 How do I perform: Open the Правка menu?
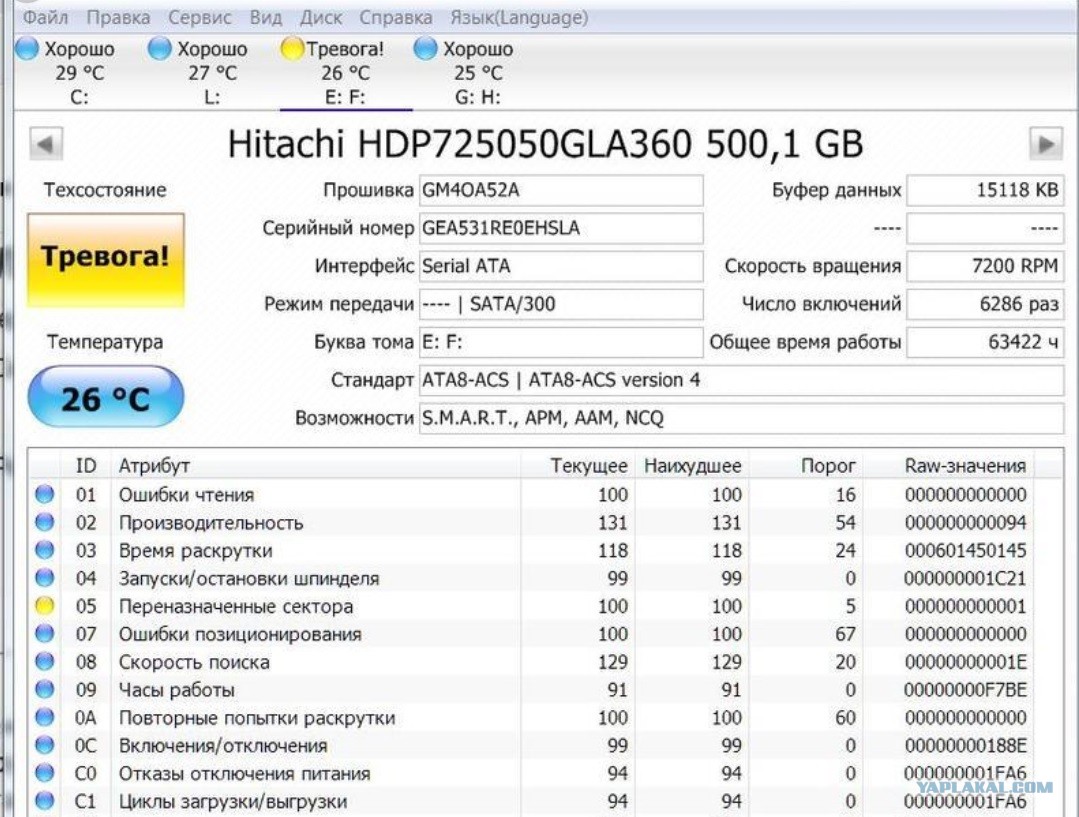(118, 17)
